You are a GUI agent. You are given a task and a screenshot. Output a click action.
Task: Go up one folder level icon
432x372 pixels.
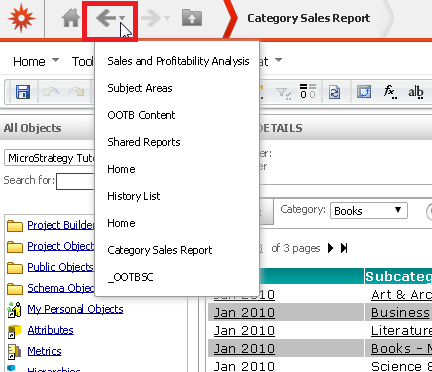click(192, 18)
